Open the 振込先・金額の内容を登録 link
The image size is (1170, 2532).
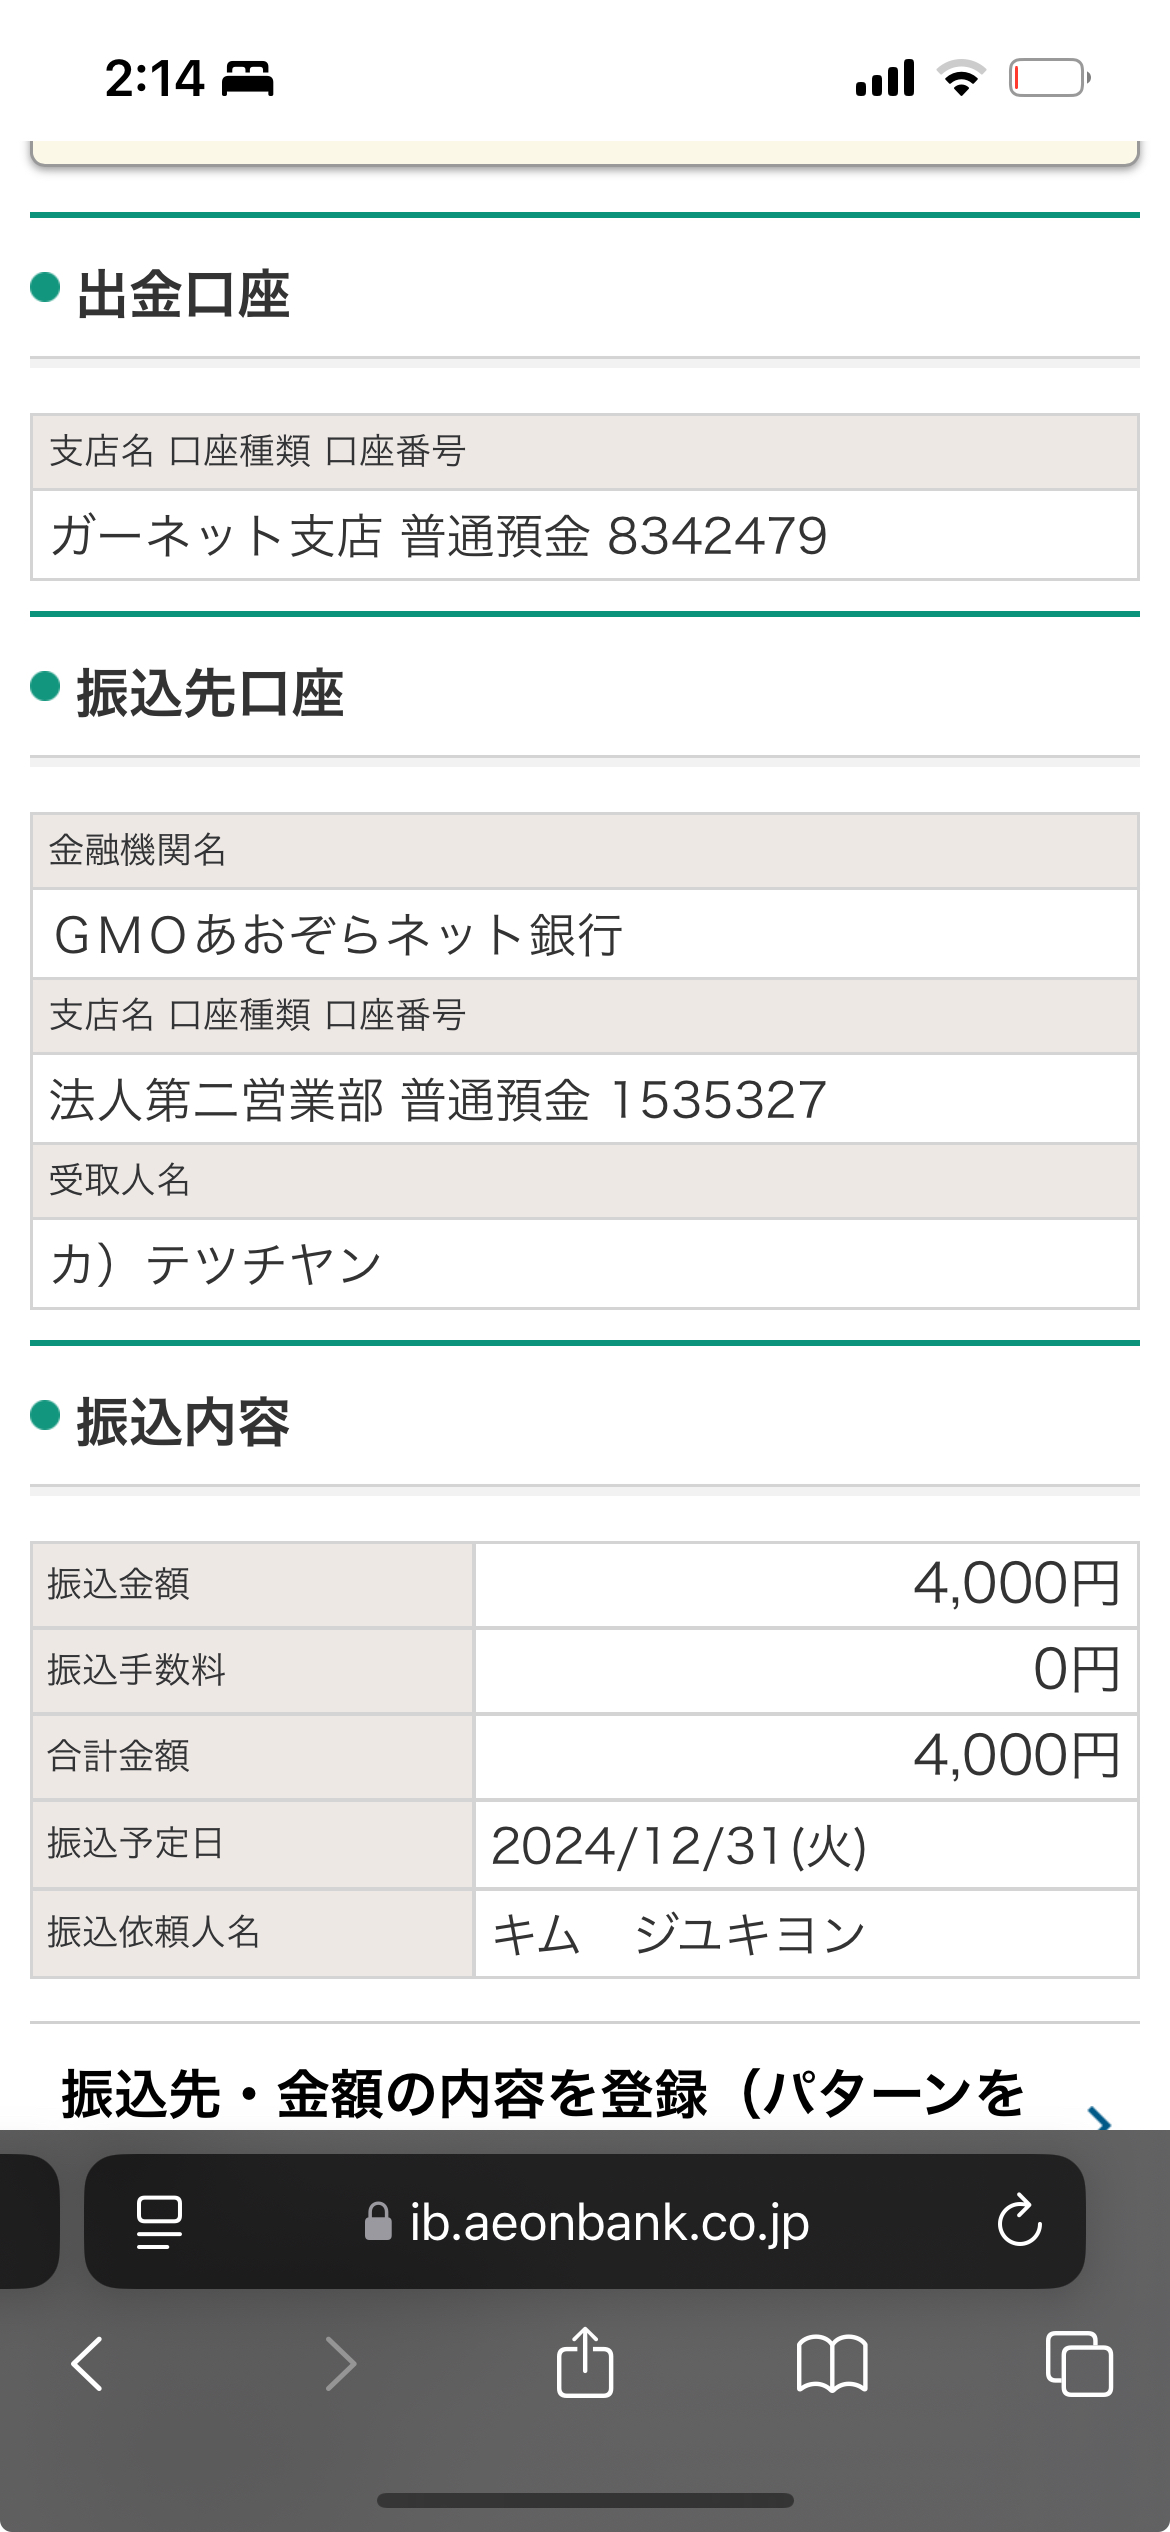pyautogui.click(x=544, y=2095)
